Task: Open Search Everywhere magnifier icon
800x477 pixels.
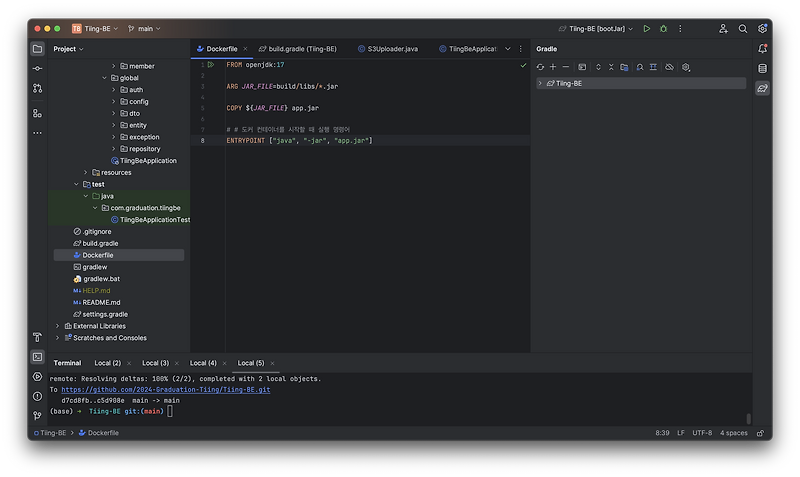Action: pos(743,29)
